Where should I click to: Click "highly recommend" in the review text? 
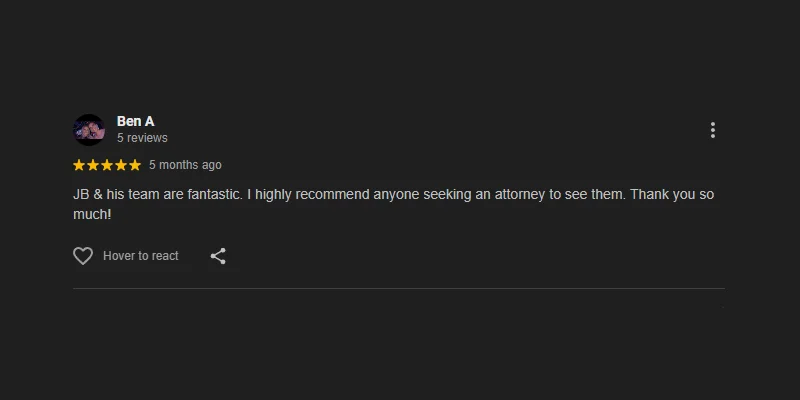point(312,194)
